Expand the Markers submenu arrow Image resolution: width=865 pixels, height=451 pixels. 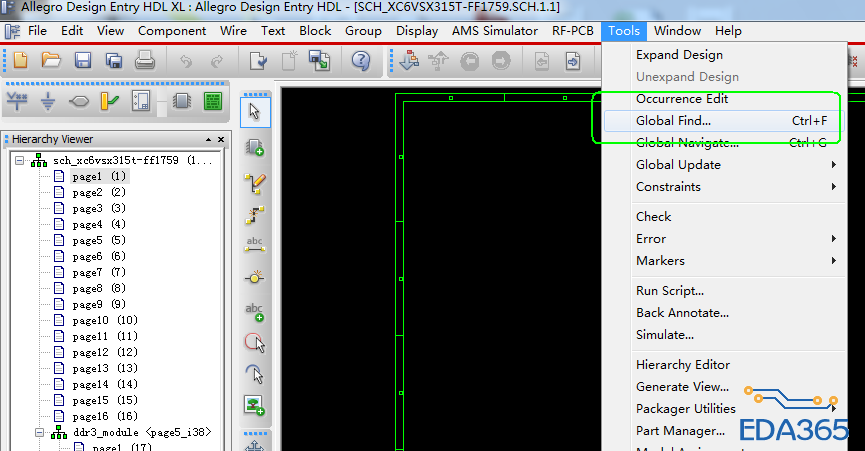pyautogui.click(x=834, y=261)
